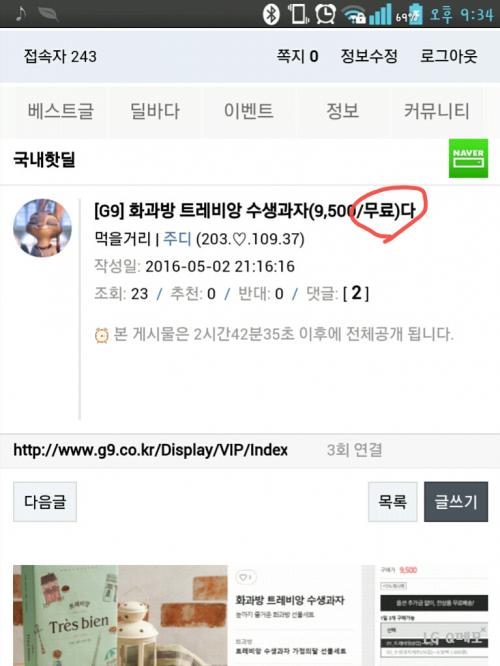
Task: Switch to the 딜바다 tab
Action: coord(155,111)
